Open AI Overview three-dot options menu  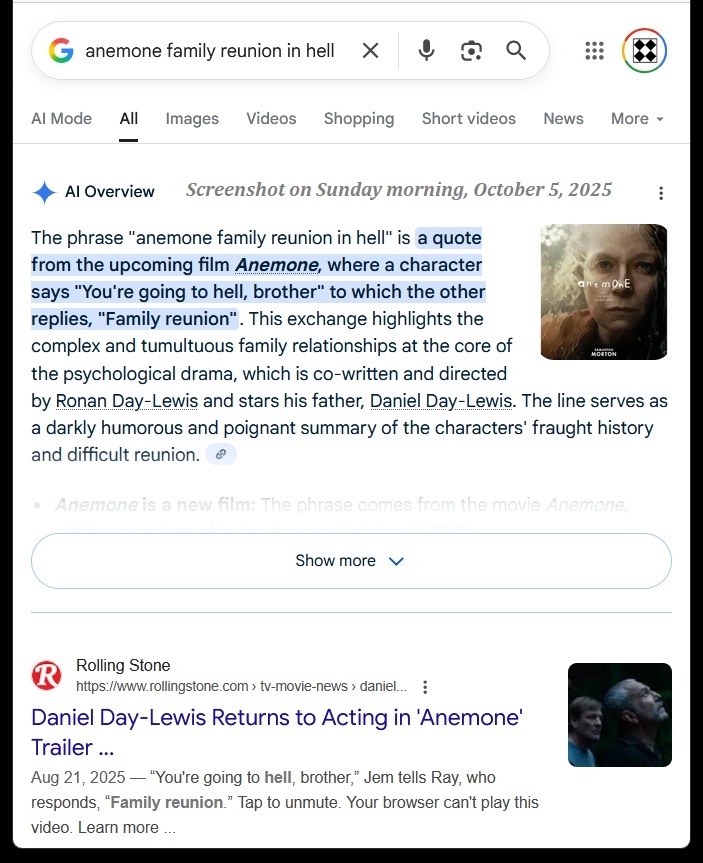[x=661, y=193]
